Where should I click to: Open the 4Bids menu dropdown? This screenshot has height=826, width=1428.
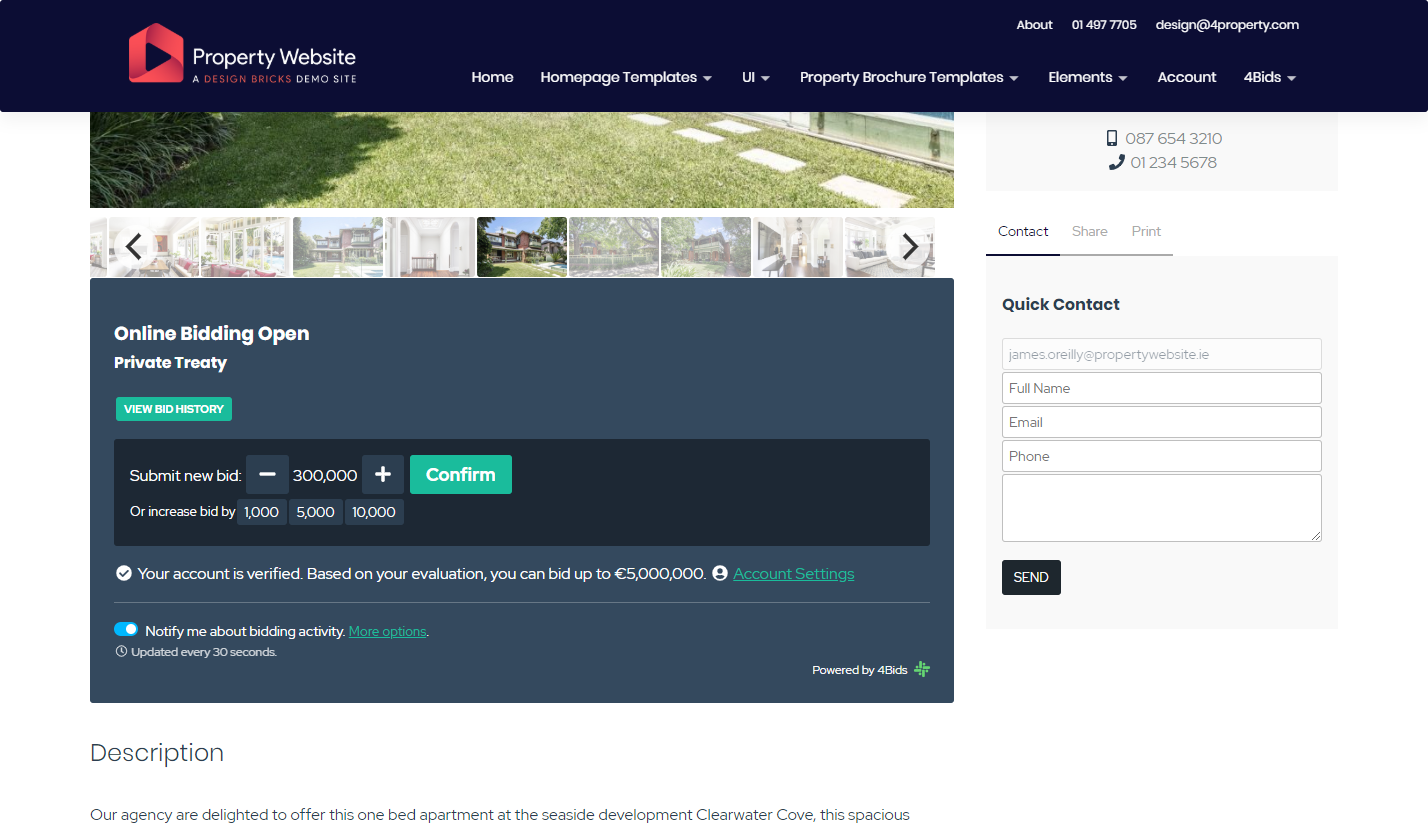tap(1270, 78)
